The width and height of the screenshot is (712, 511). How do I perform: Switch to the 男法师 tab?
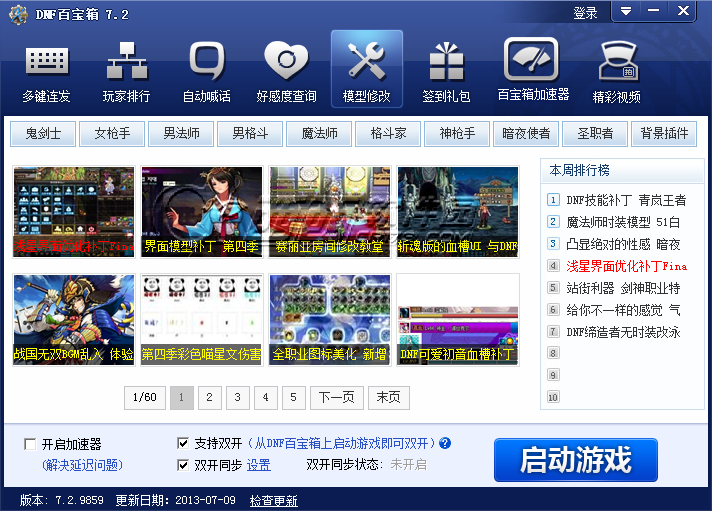tap(181, 134)
